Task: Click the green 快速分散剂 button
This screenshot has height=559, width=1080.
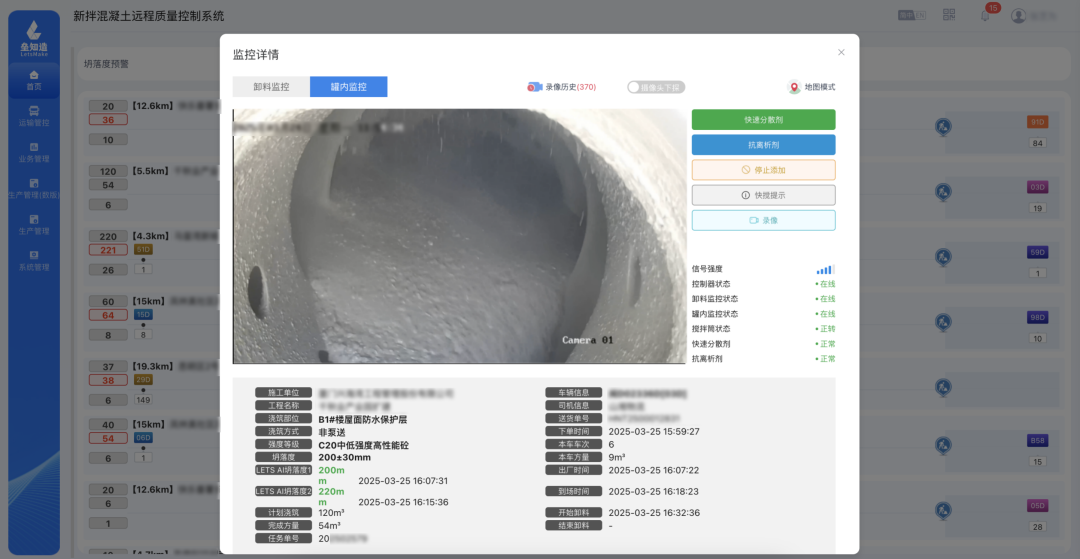Action: pyautogui.click(x=763, y=120)
